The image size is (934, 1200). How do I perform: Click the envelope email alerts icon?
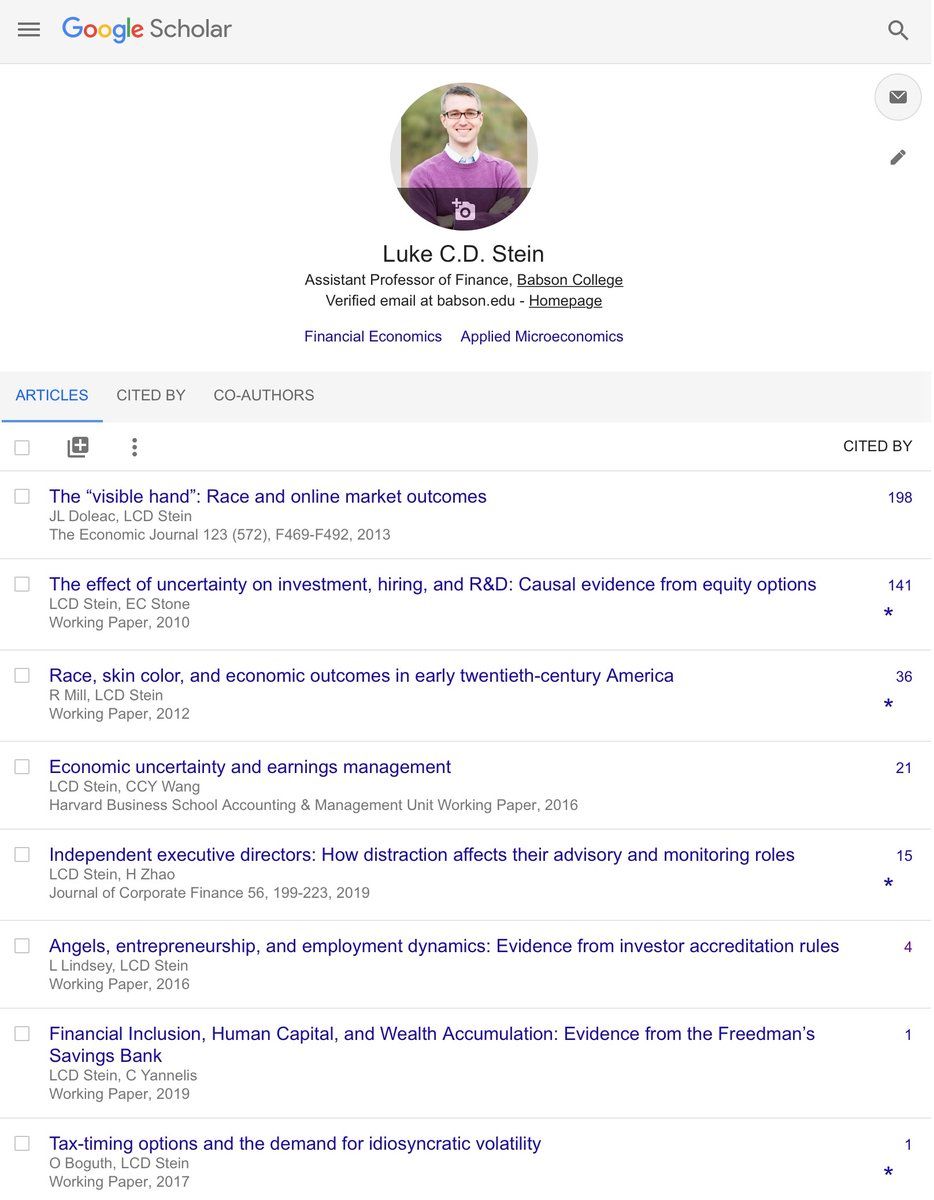coord(898,97)
